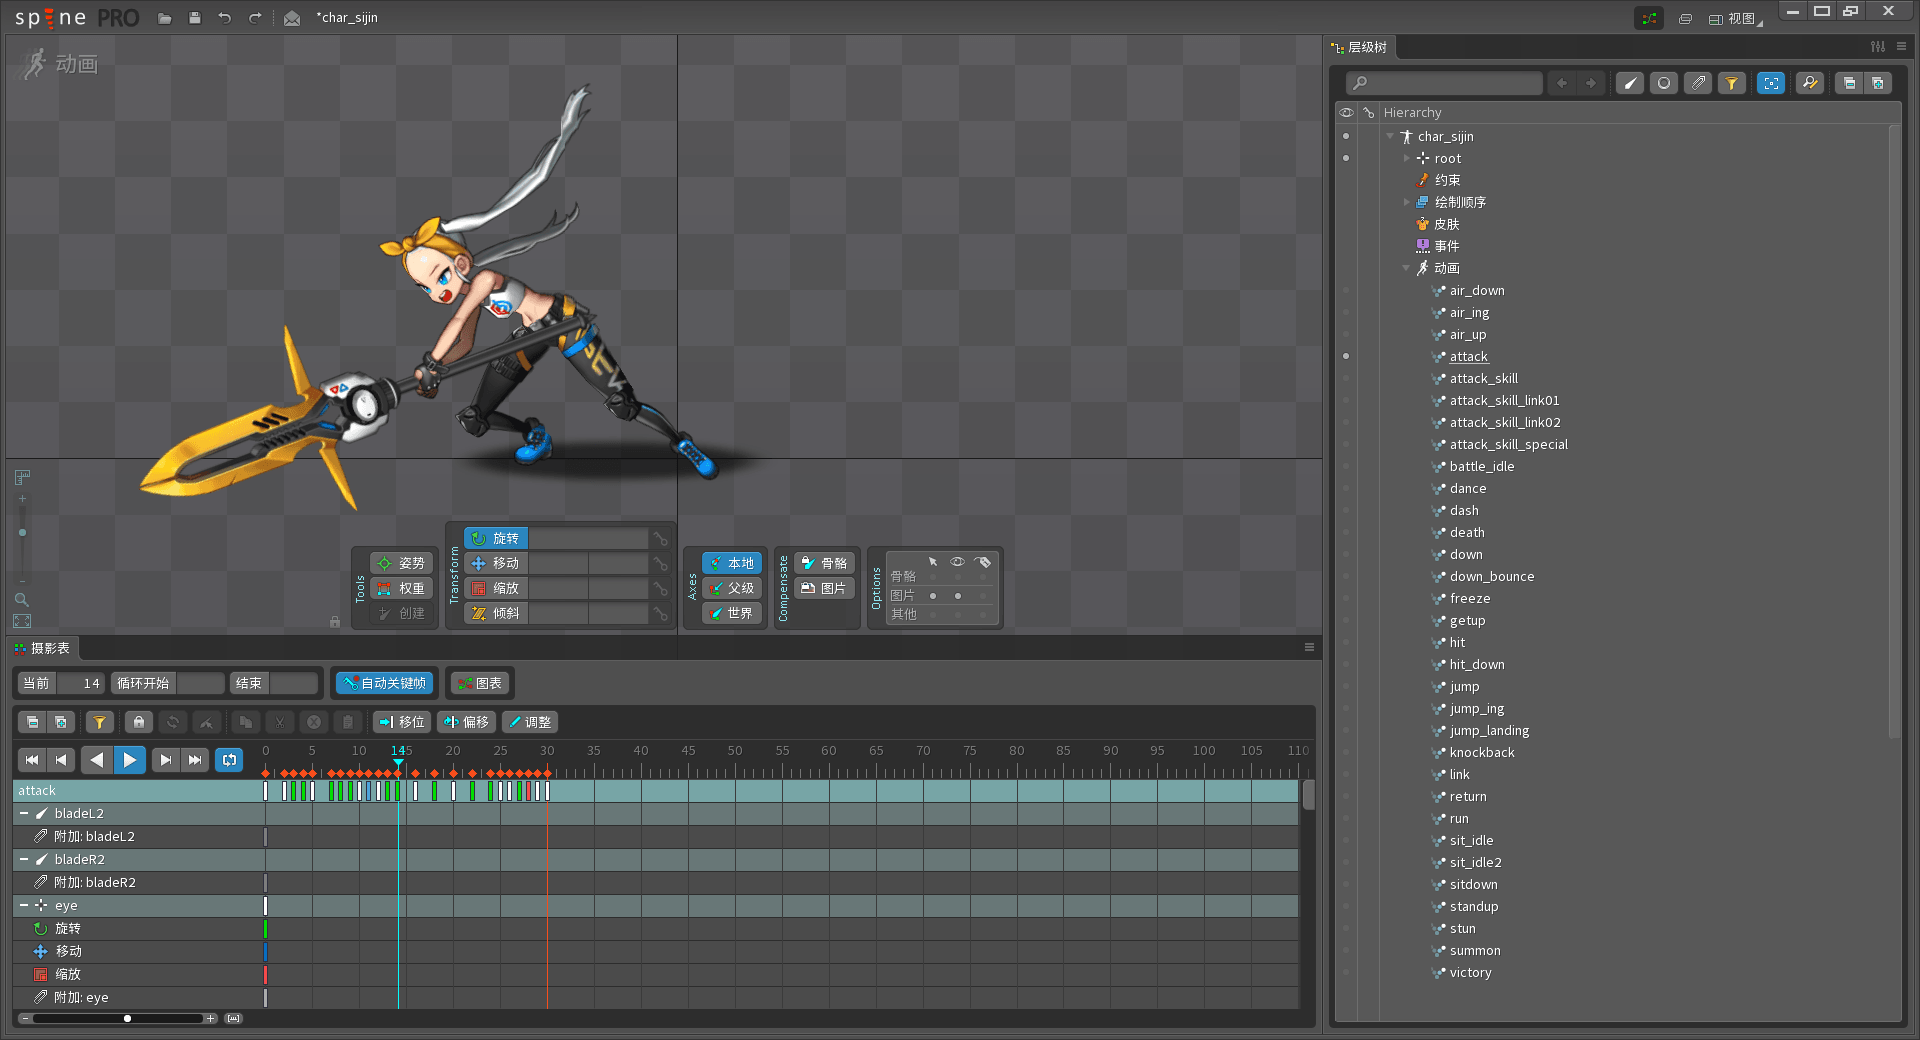This screenshot has width=1920, height=1040.
Task: Toggle 骨骼 bone compensation
Action: (824, 563)
